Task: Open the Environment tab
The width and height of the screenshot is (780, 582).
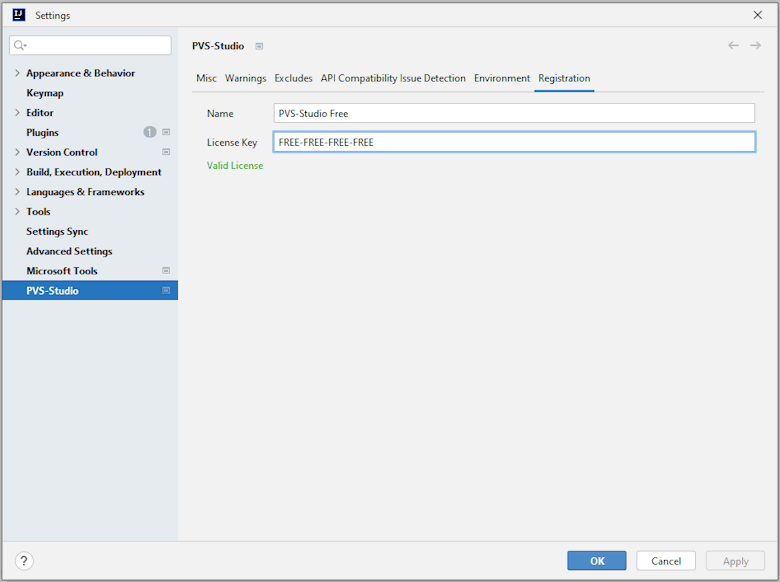Action: point(501,78)
